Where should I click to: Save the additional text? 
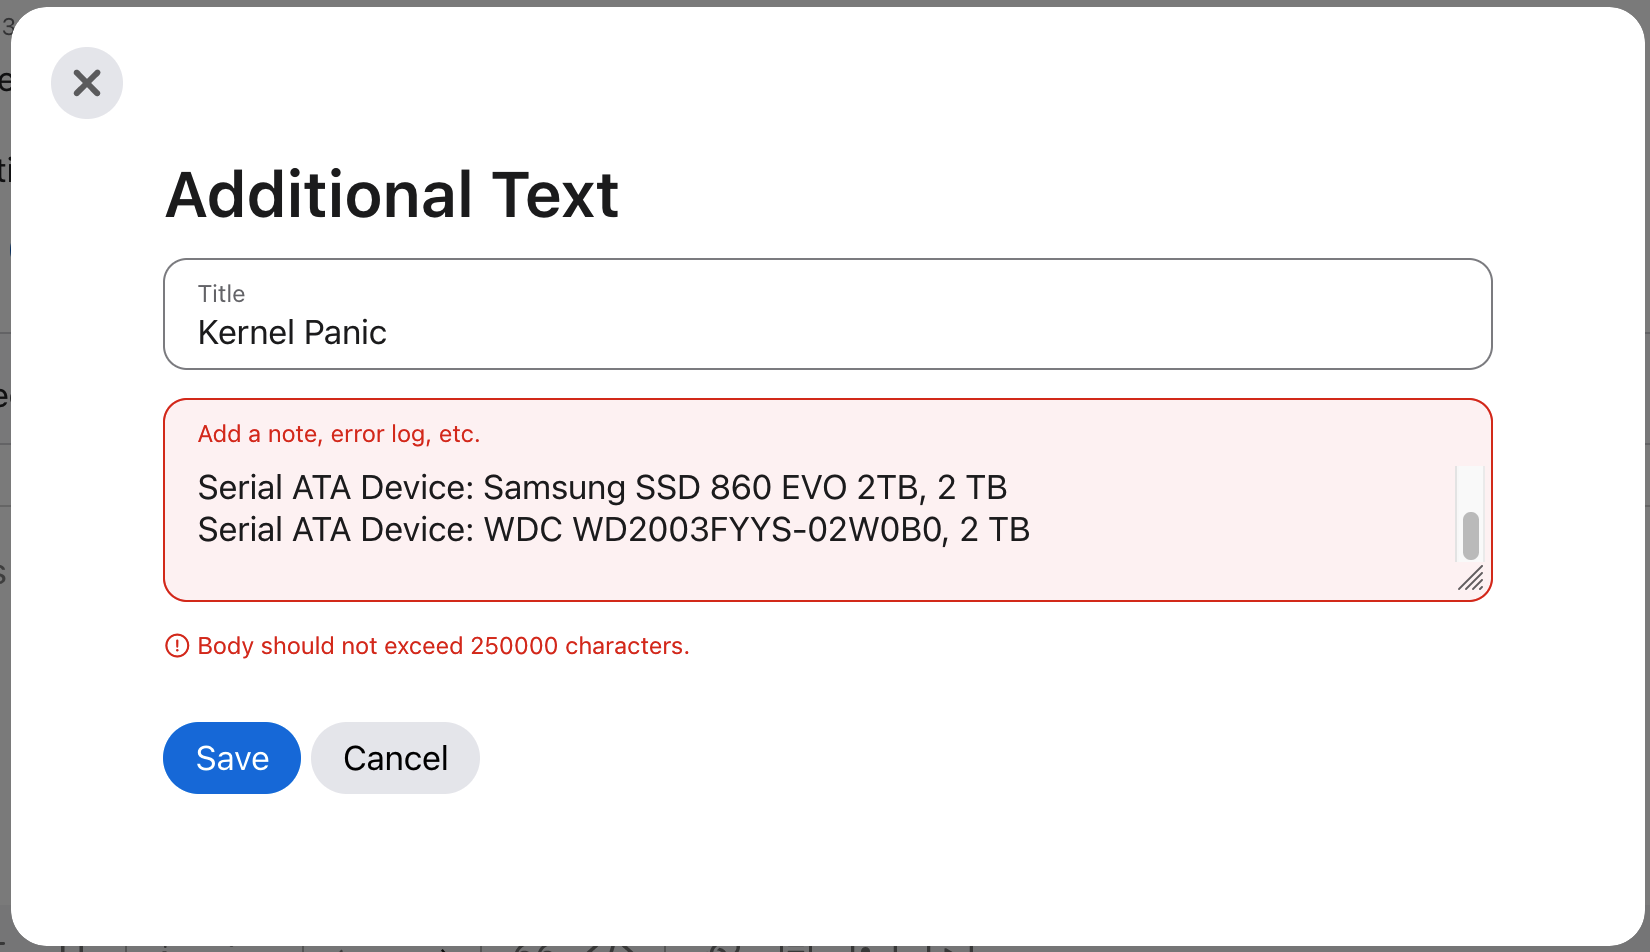point(232,758)
